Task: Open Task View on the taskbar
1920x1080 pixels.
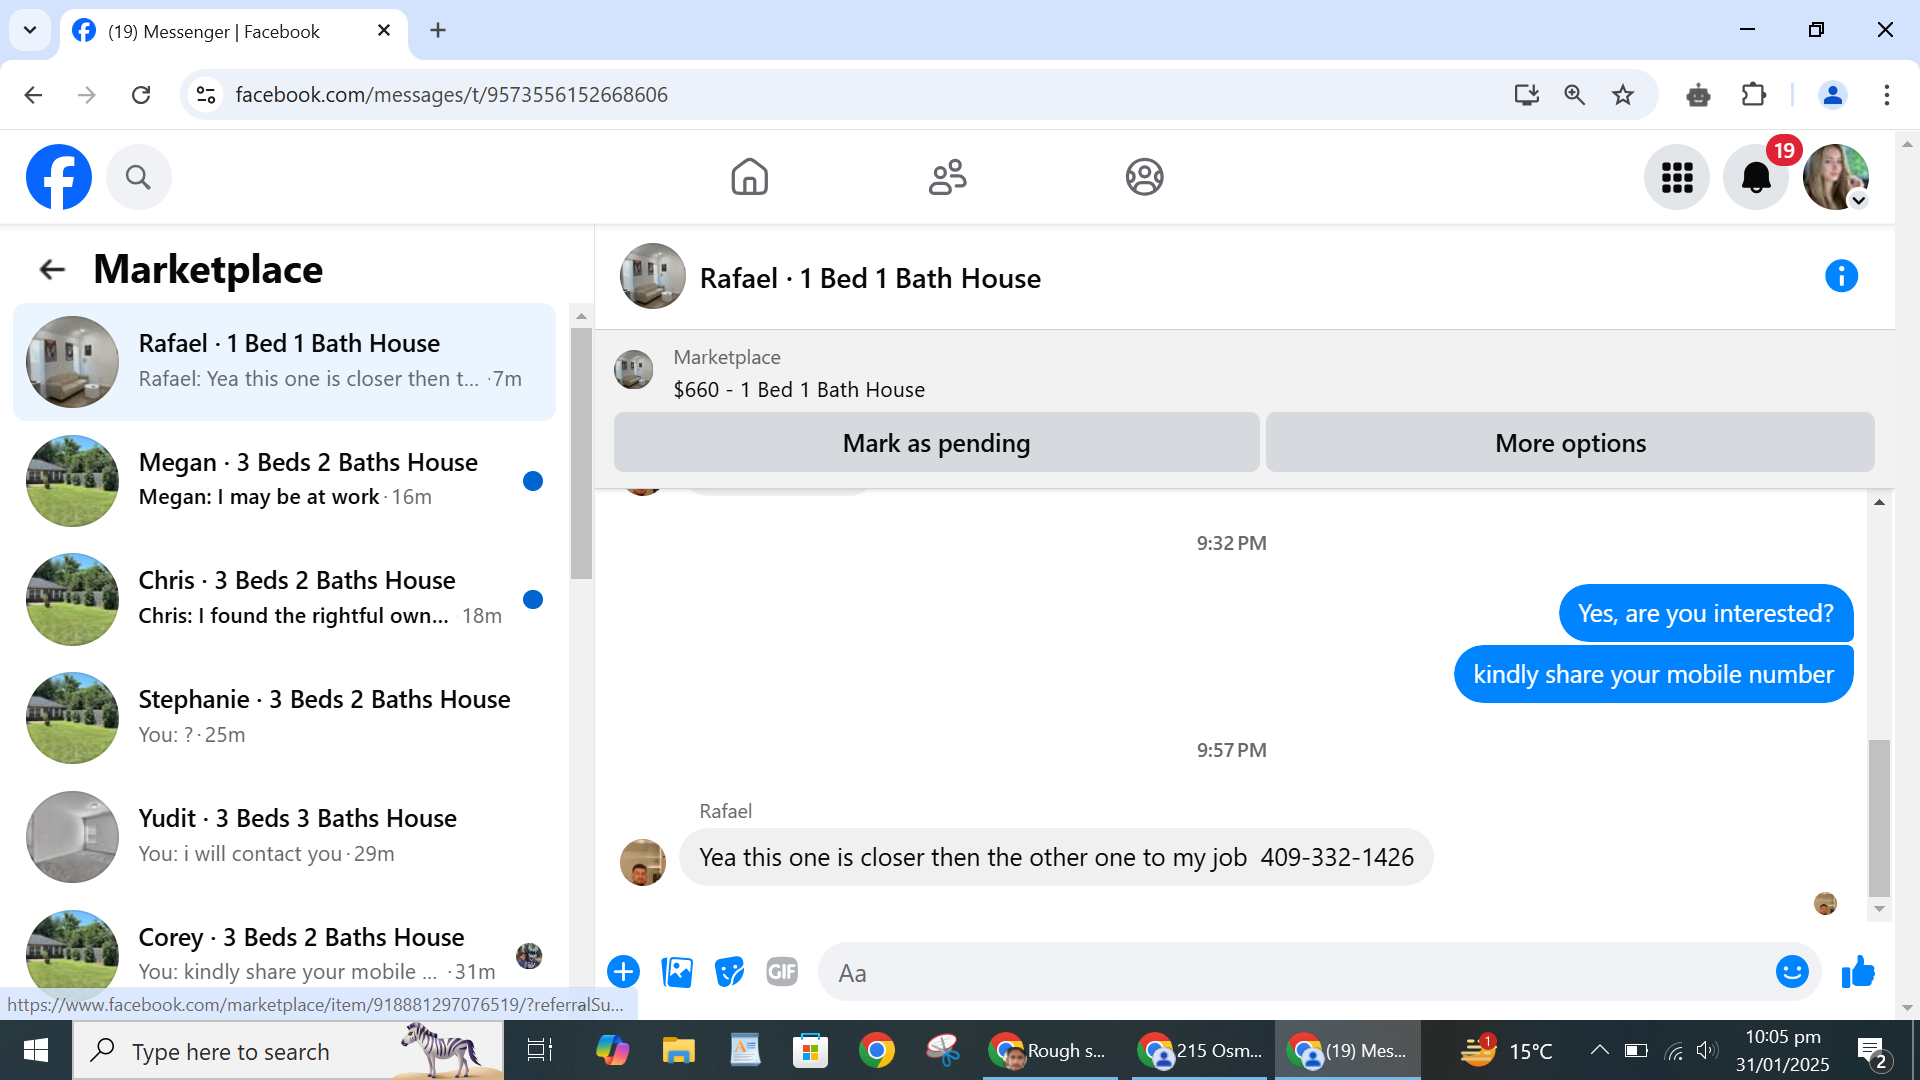Action: point(539,1050)
